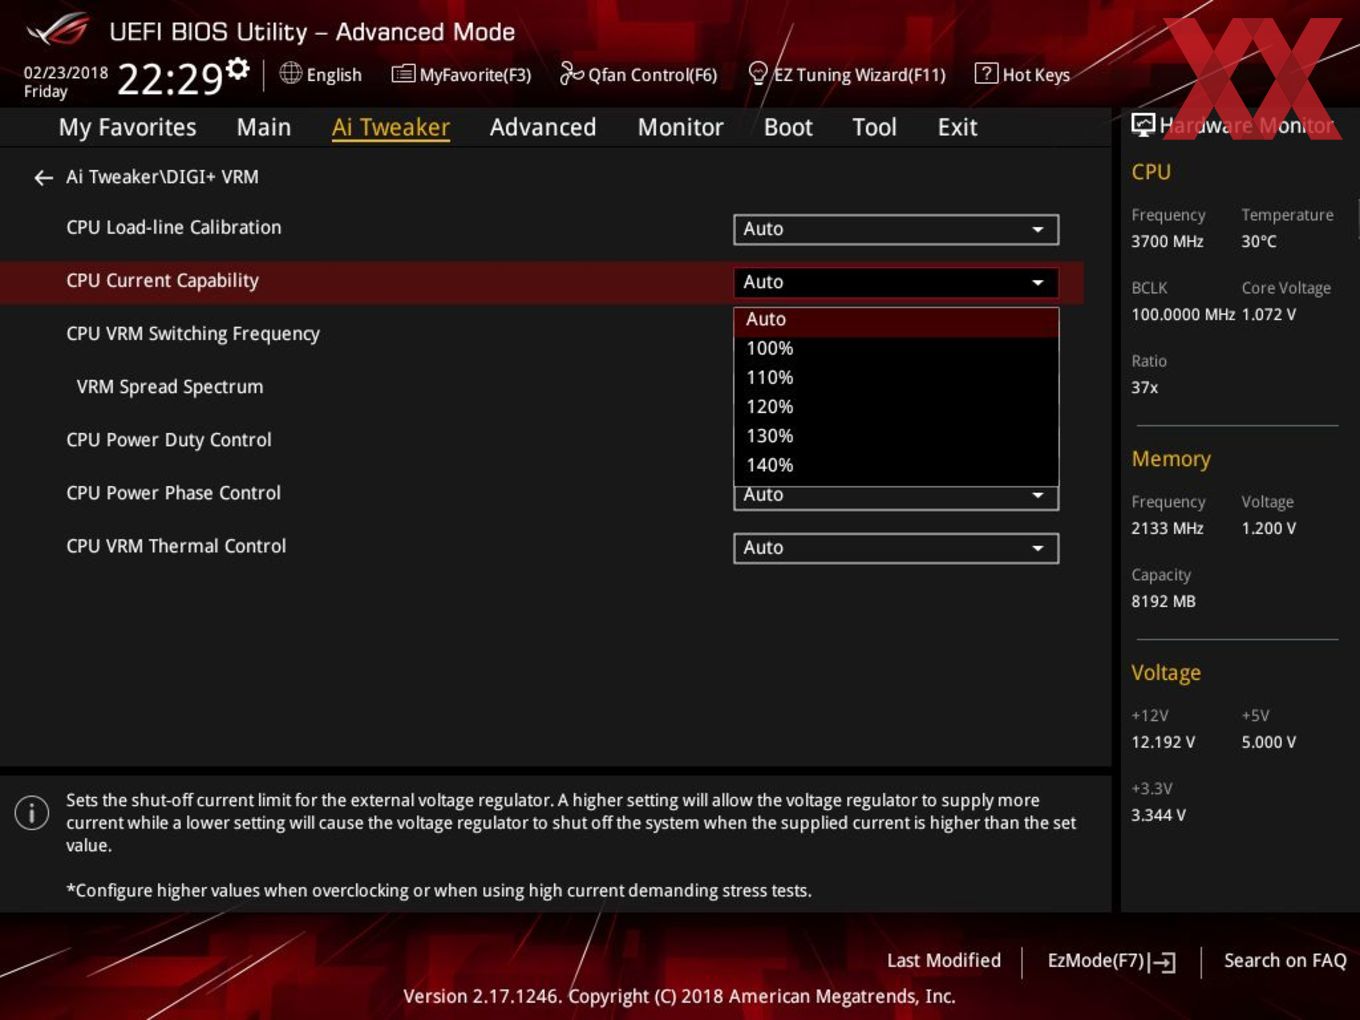Image resolution: width=1360 pixels, height=1020 pixels.
Task: Open CPU VRM Thermal Control dropdown
Action: click(896, 548)
